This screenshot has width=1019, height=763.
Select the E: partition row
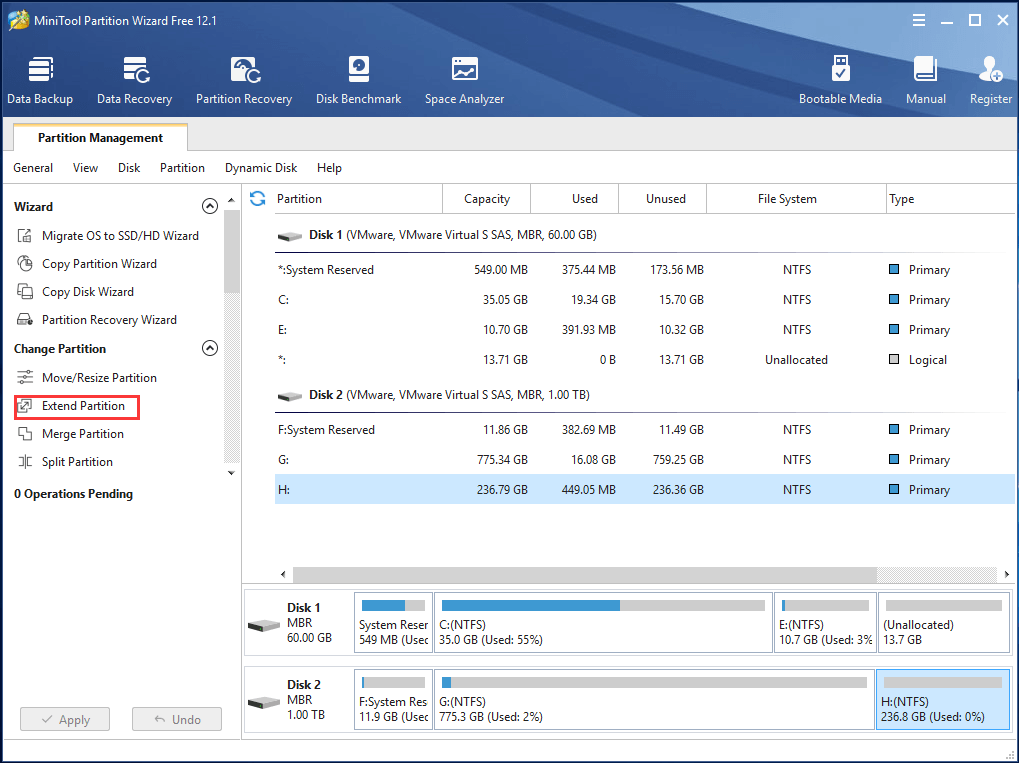[x=644, y=329]
